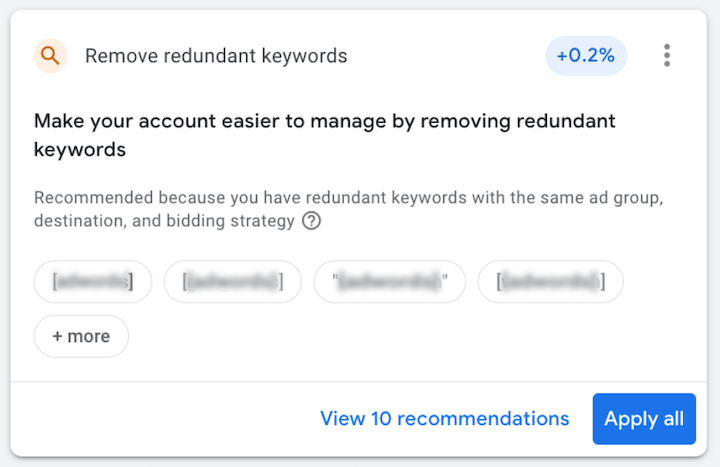Click the orange magnifier search icon
Screen dimensions: 720x467
(x=50, y=56)
